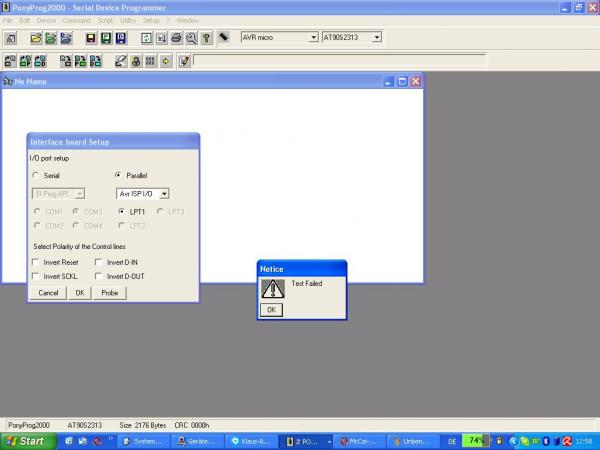Tick the Invert D-IN checkbox
The image size is (600, 450).
tap(100, 262)
